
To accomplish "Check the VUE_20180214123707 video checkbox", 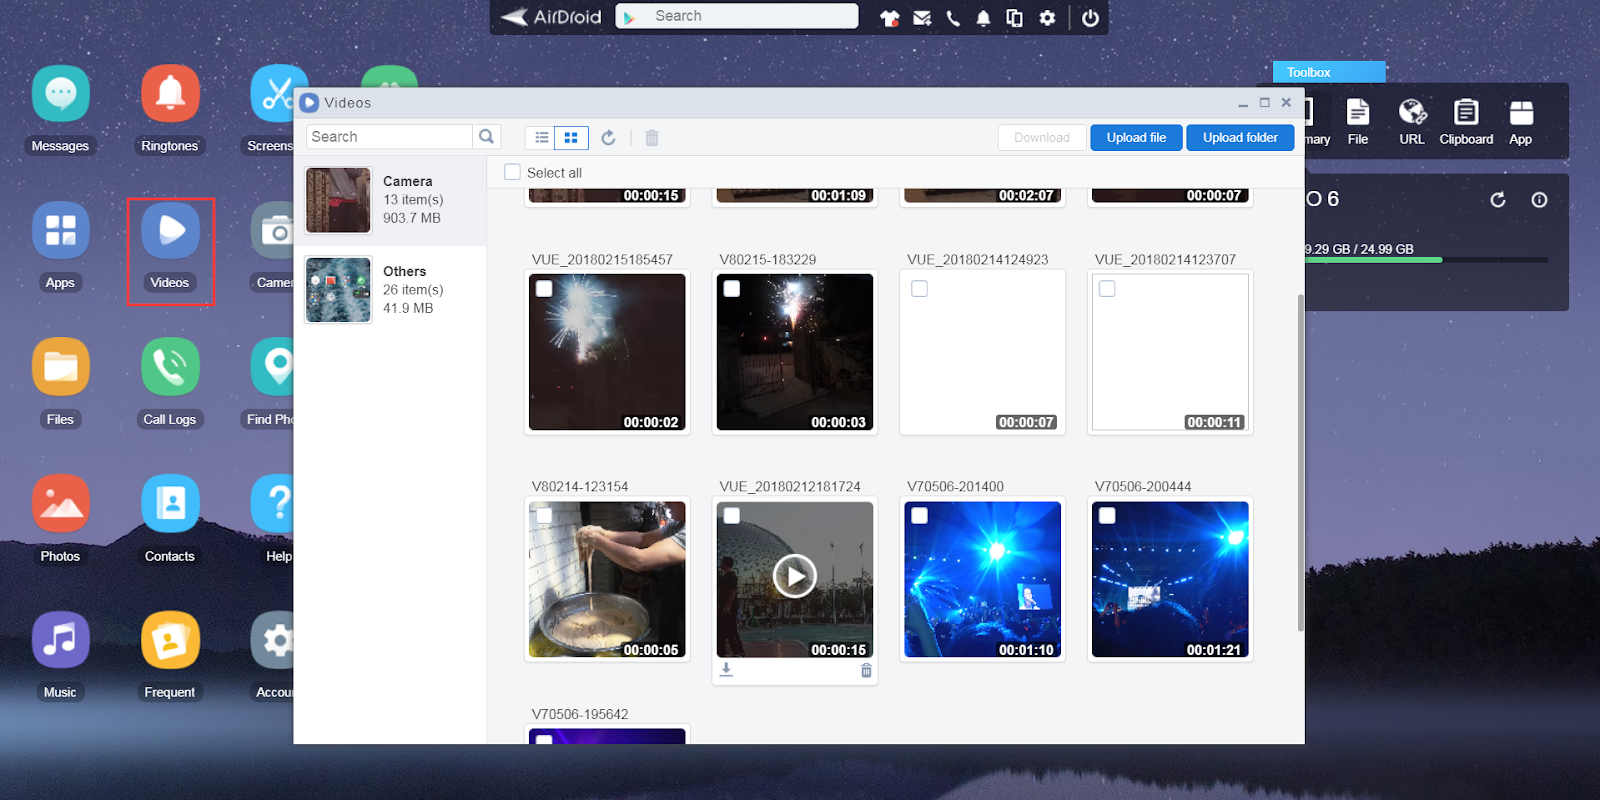I will 1107,289.
